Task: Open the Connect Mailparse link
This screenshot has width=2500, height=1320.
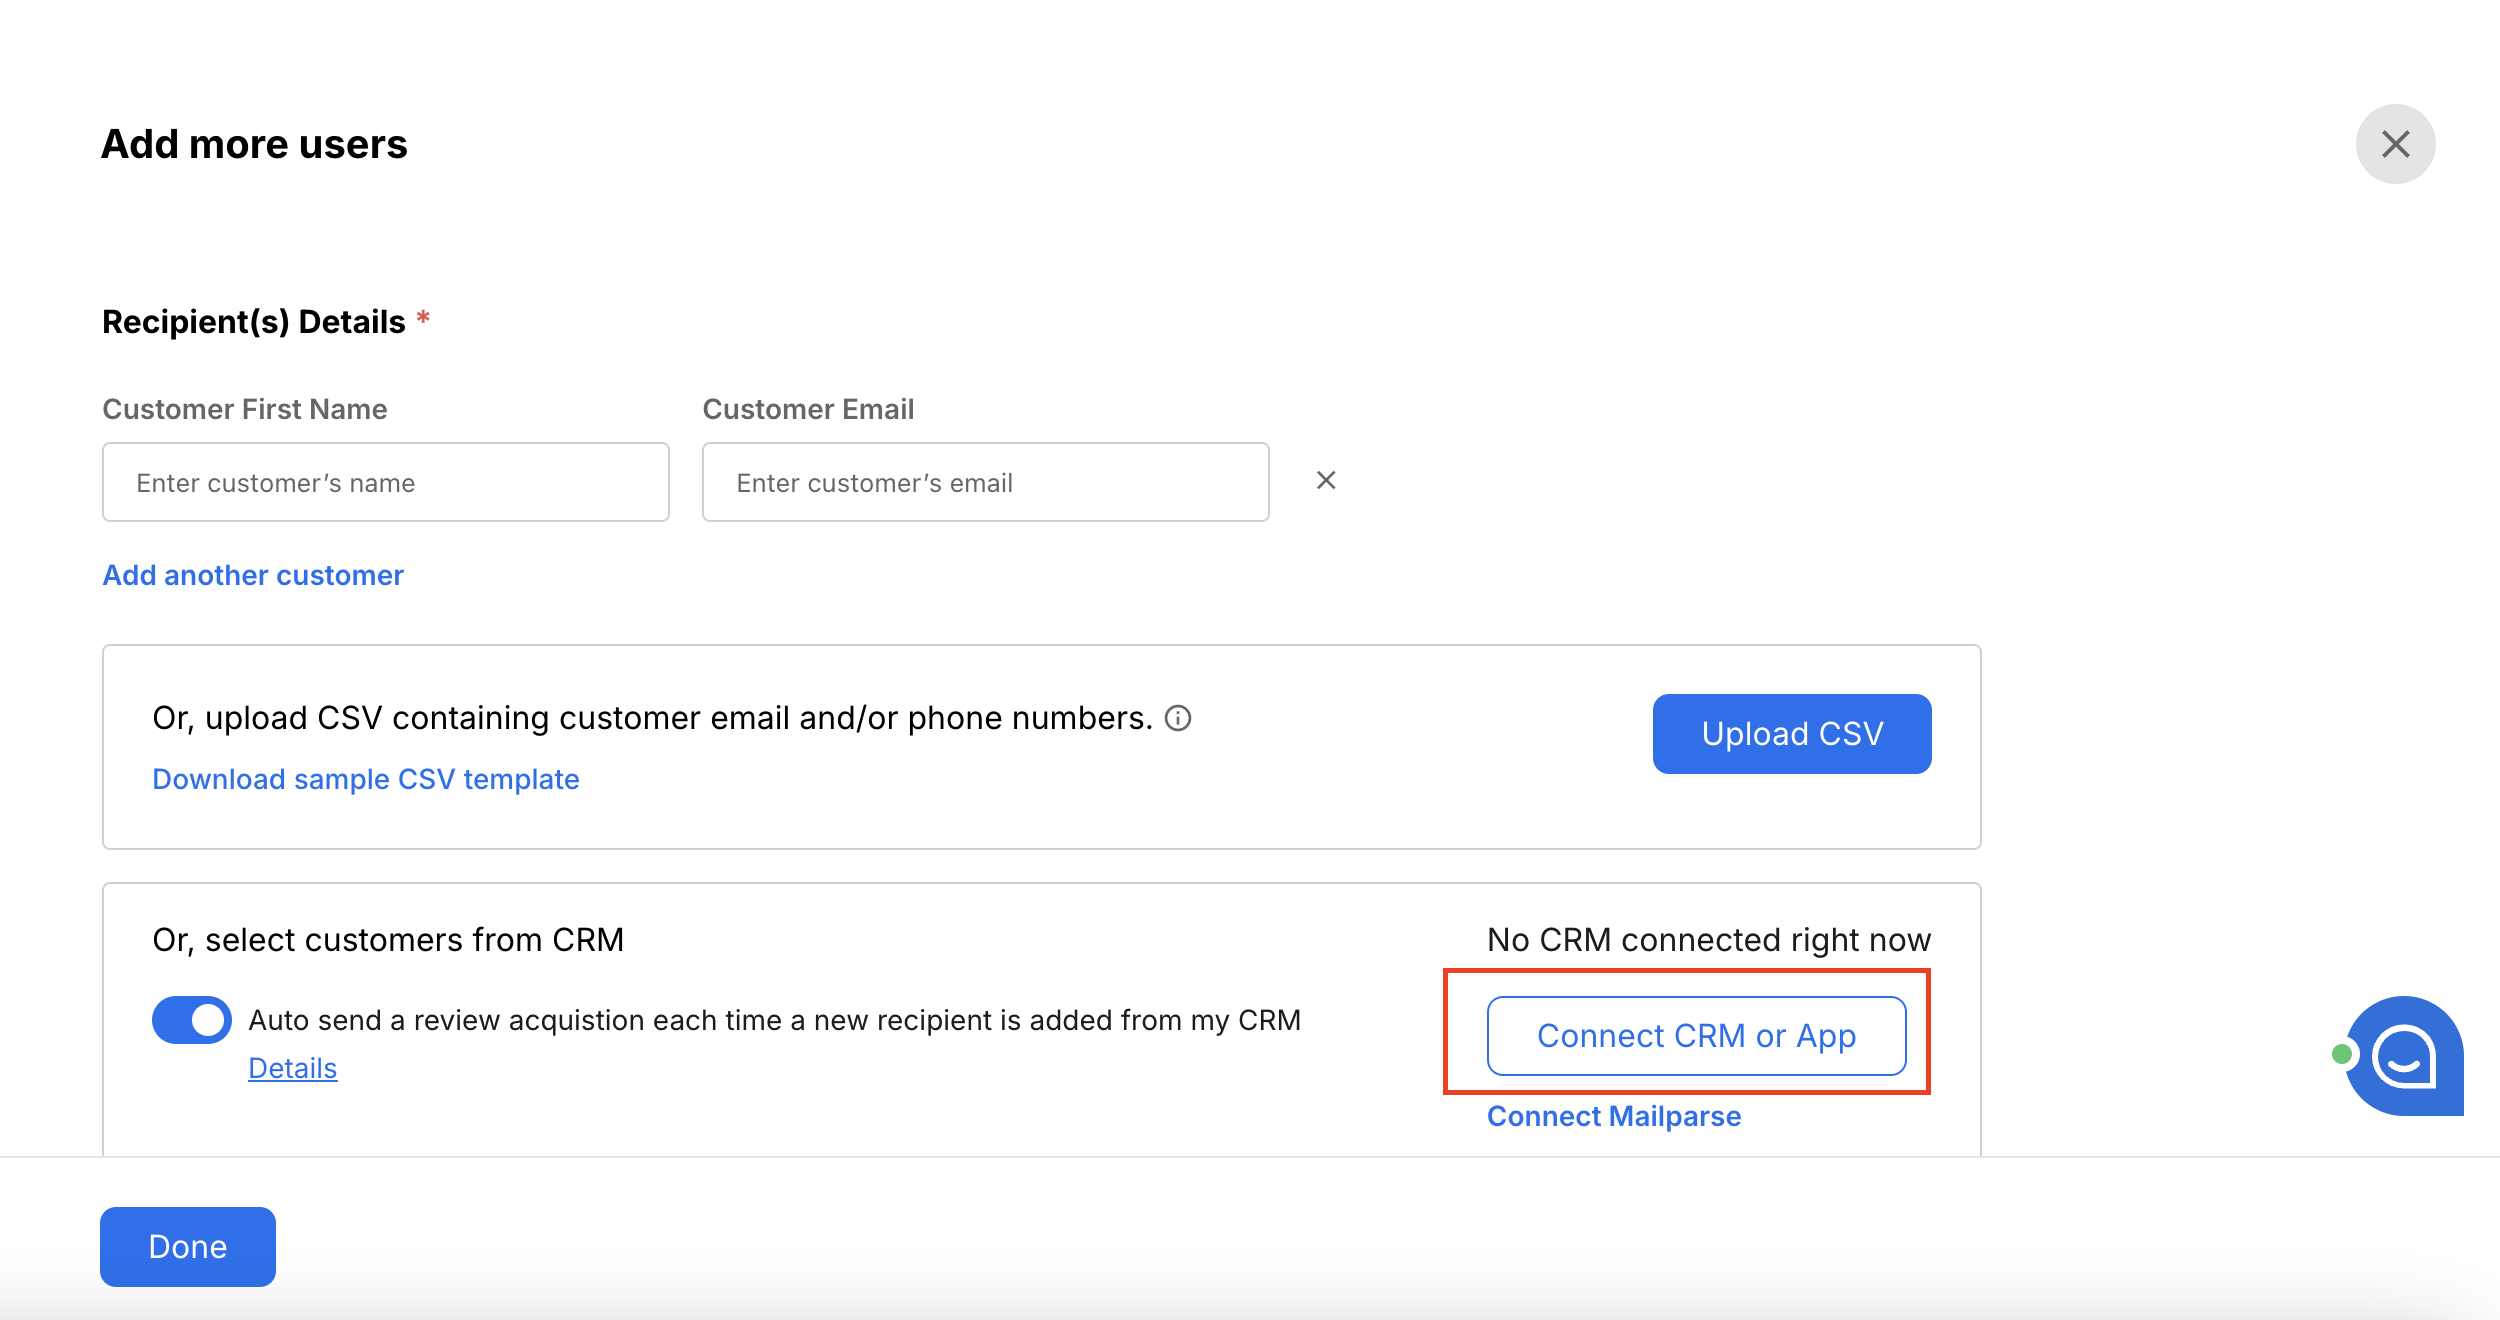Action: tap(1614, 1117)
